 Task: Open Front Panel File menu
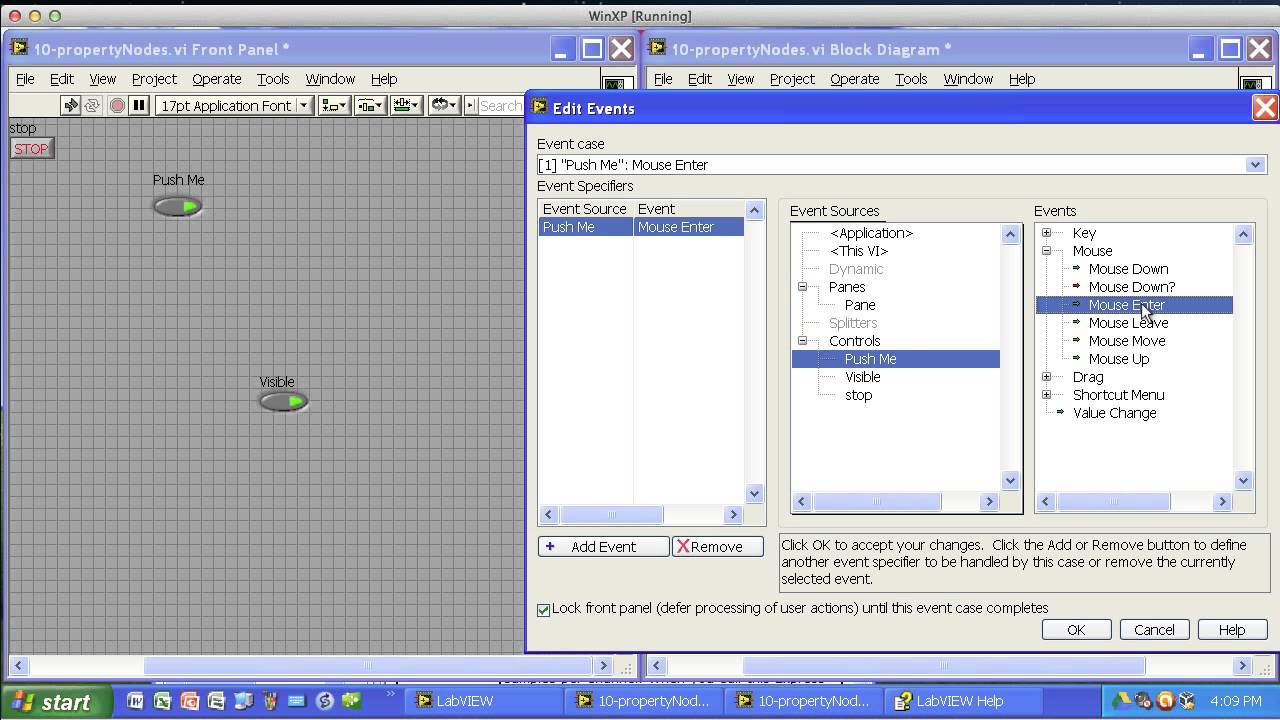coord(25,79)
